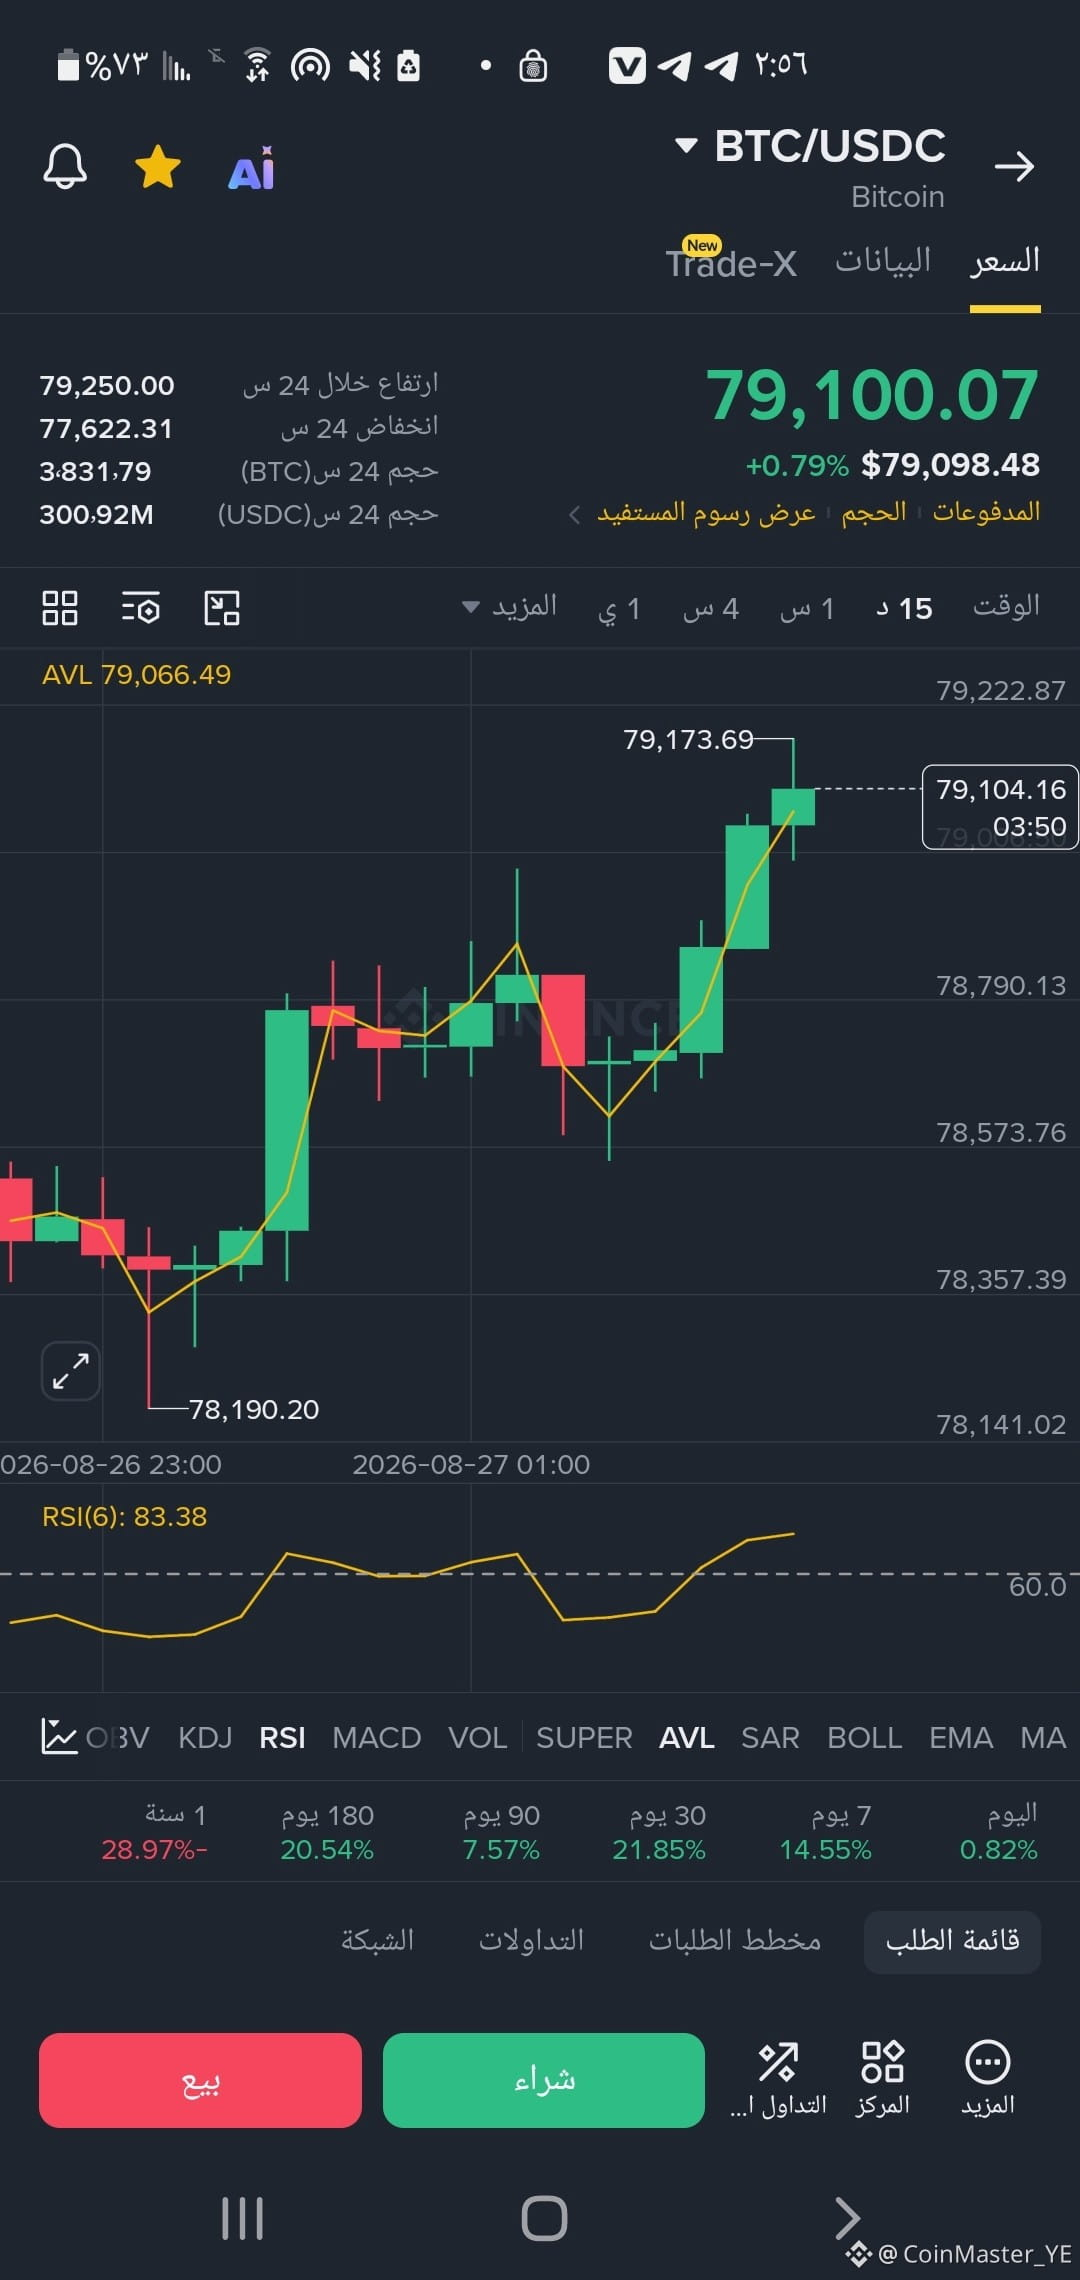Toggle RSI indicator

click(x=282, y=1738)
